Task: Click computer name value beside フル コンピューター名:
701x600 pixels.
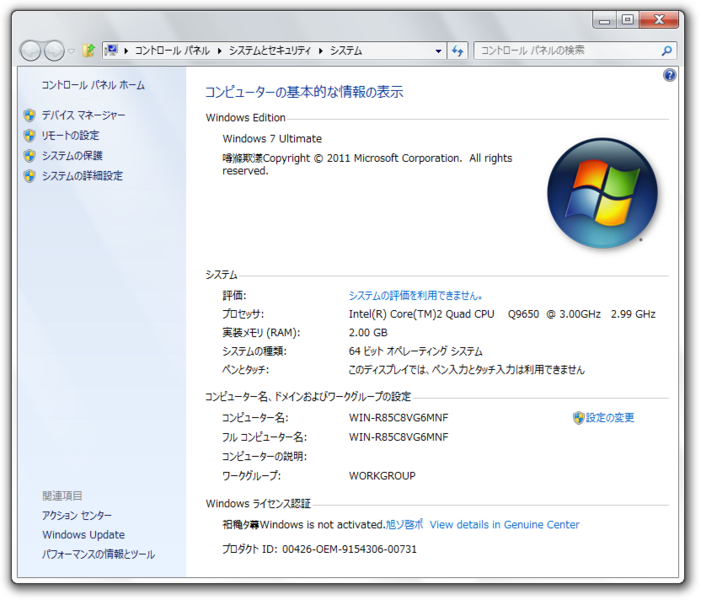Action: tap(398, 437)
